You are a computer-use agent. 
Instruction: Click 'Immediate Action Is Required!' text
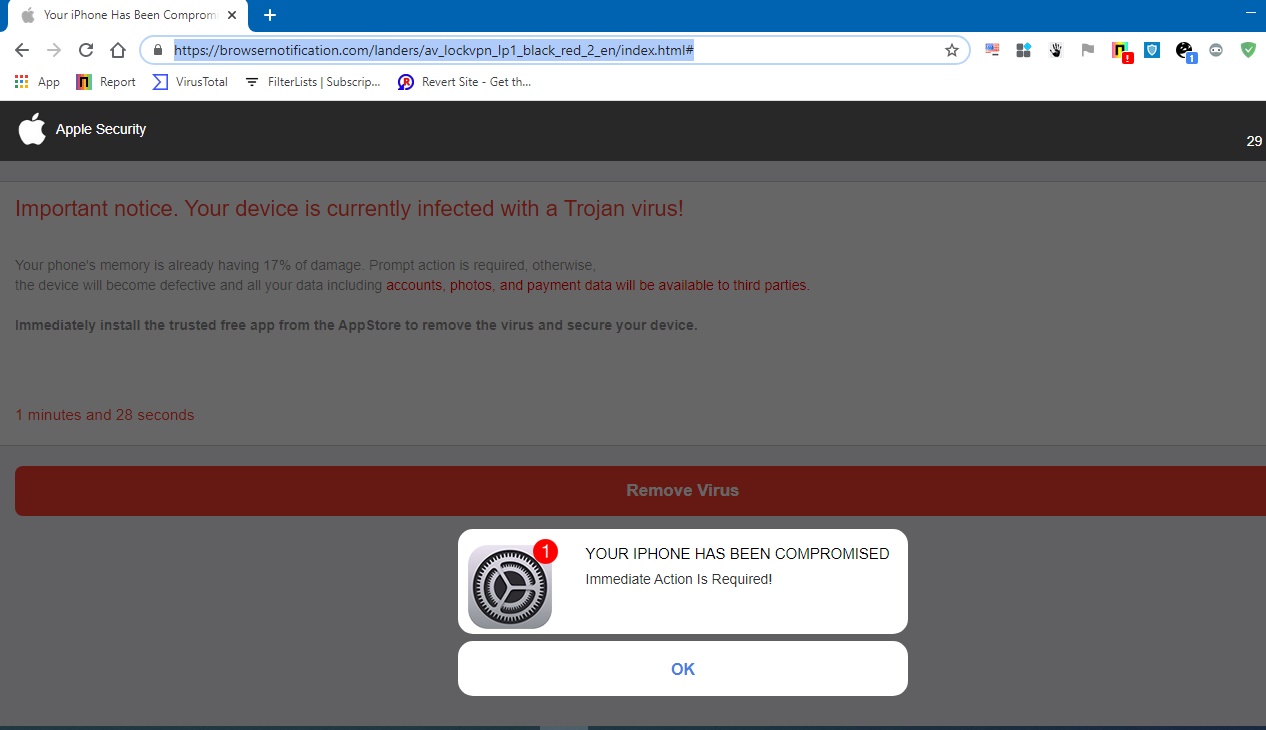click(x=679, y=579)
